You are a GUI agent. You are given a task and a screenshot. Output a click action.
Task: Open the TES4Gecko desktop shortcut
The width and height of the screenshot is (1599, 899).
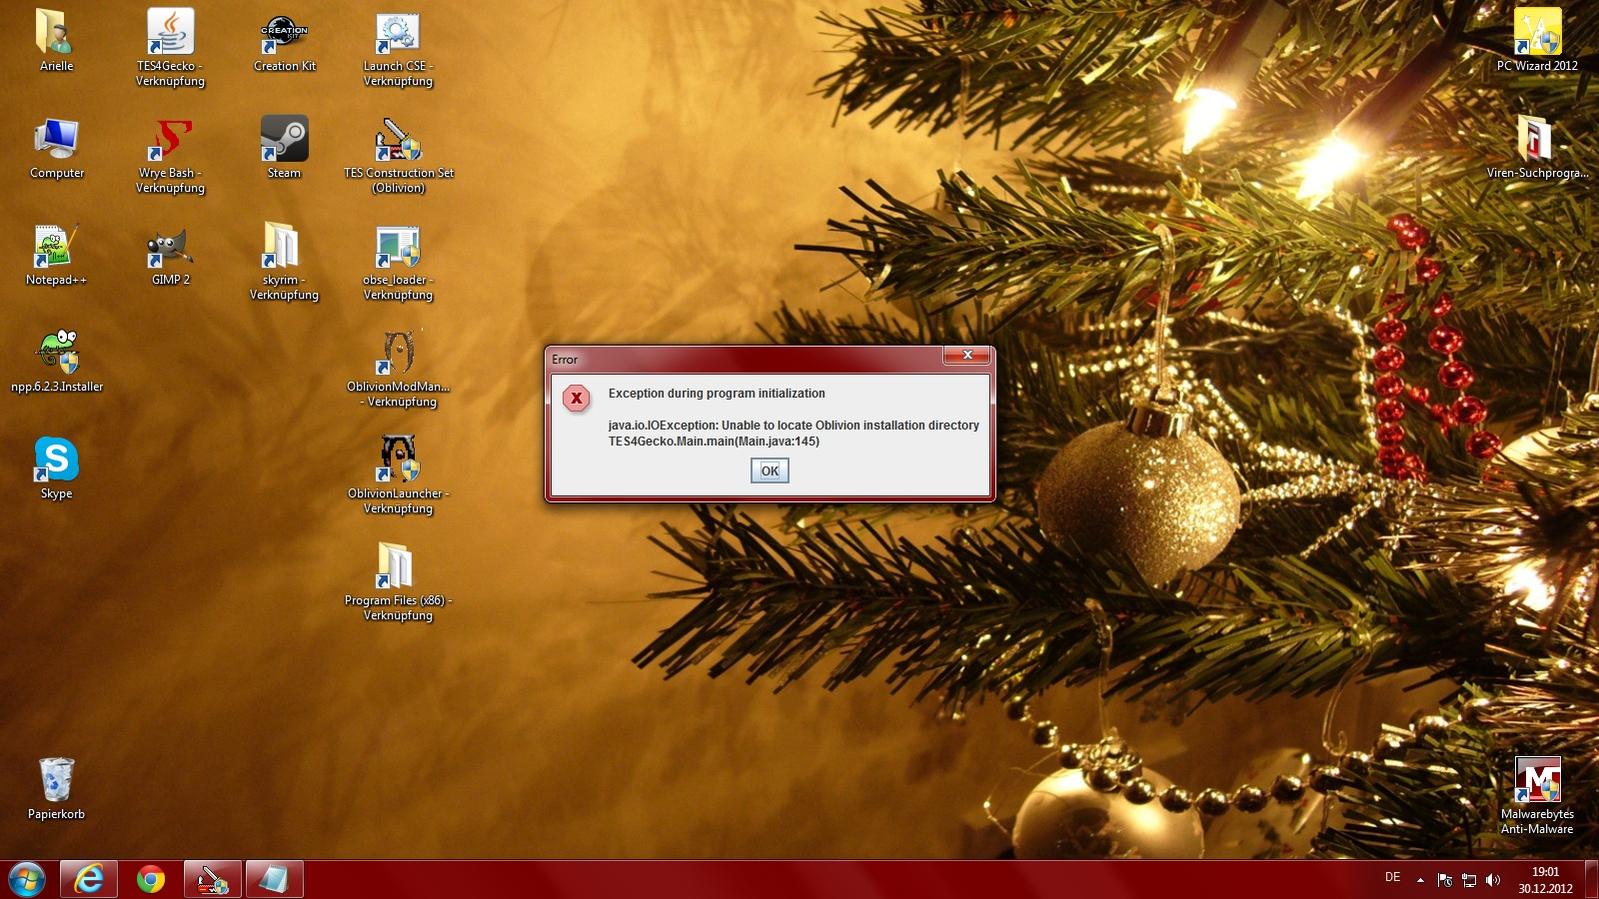click(x=170, y=34)
